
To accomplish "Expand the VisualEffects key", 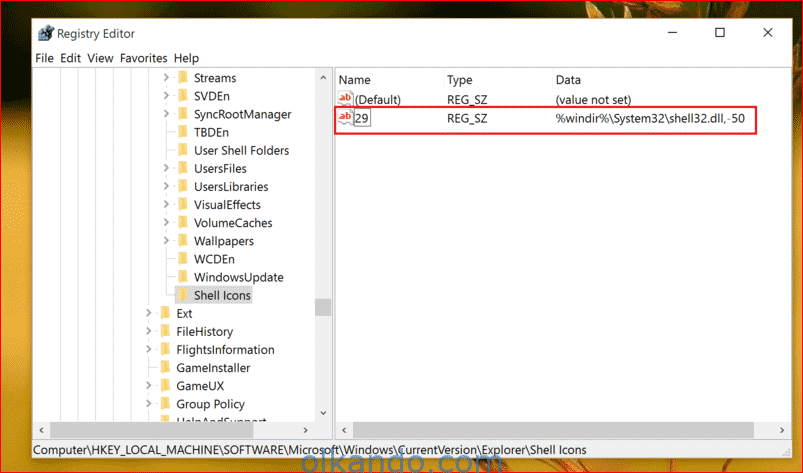I will (x=166, y=204).
